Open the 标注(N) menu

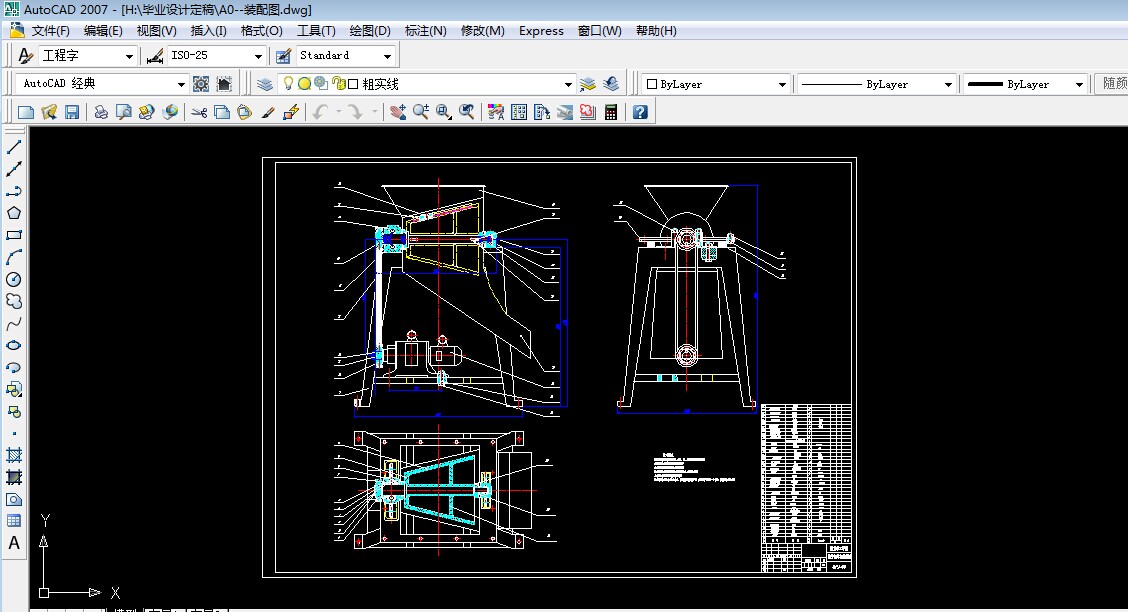425,31
